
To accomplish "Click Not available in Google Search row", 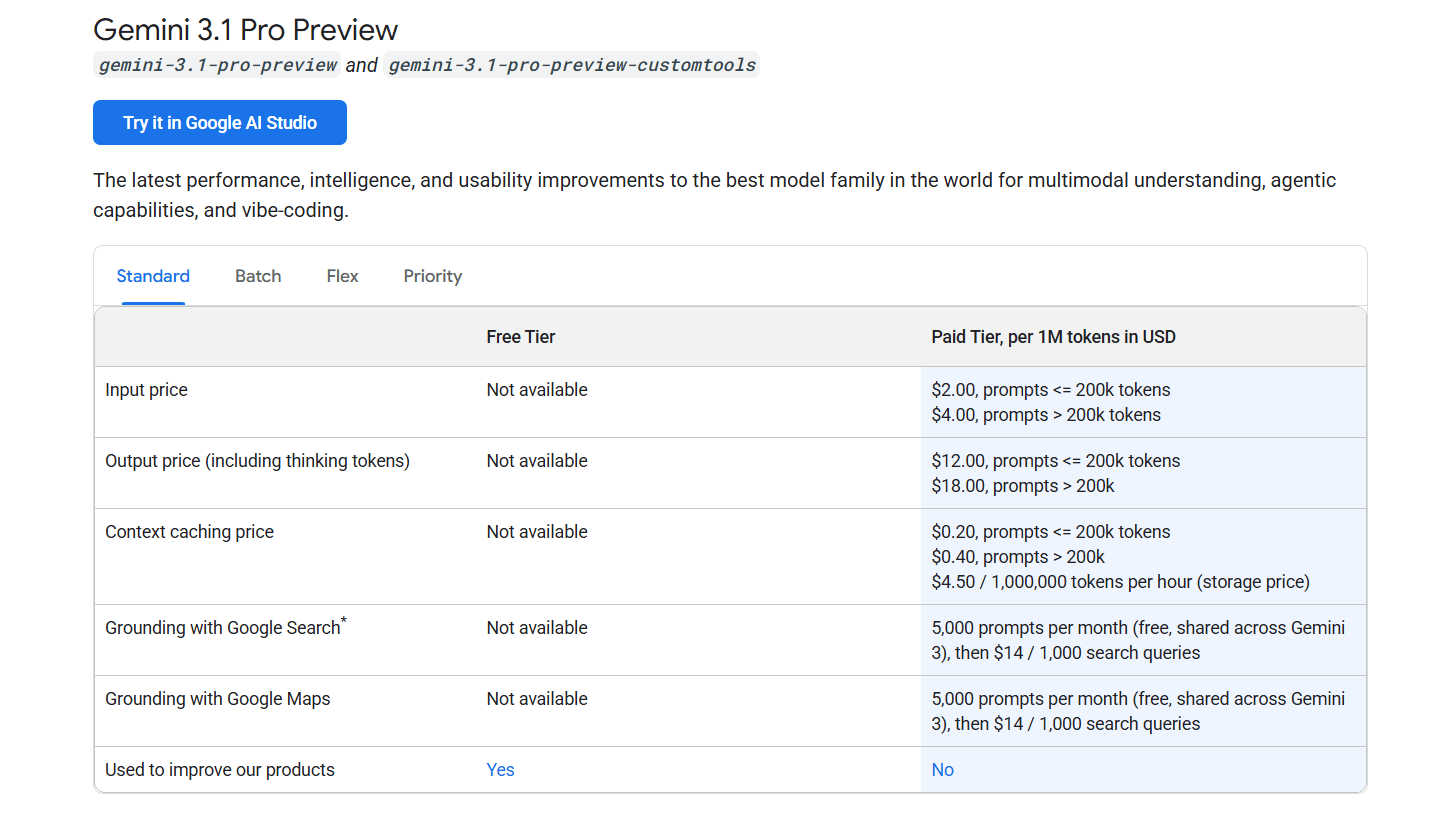I will pyautogui.click(x=537, y=628).
